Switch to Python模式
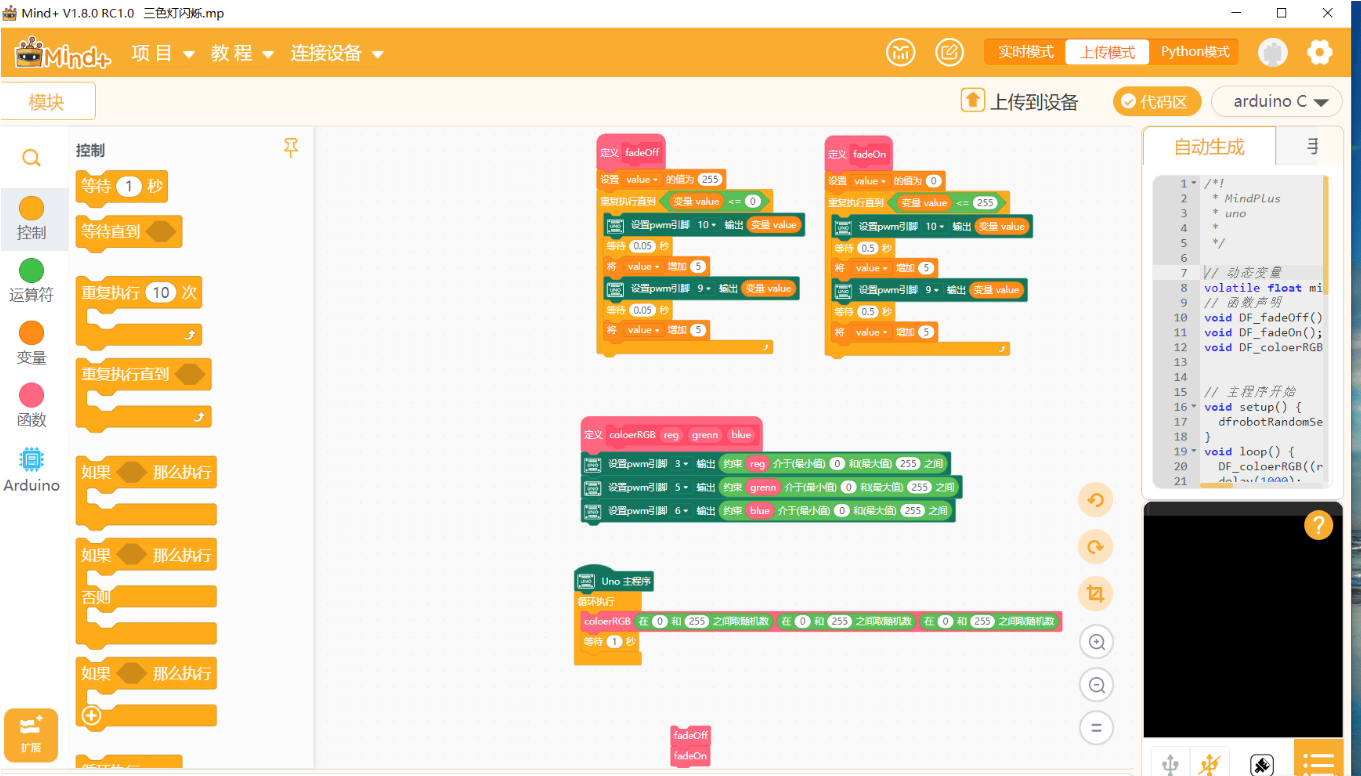The image size is (1361, 776). click(x=1194, y=52)
